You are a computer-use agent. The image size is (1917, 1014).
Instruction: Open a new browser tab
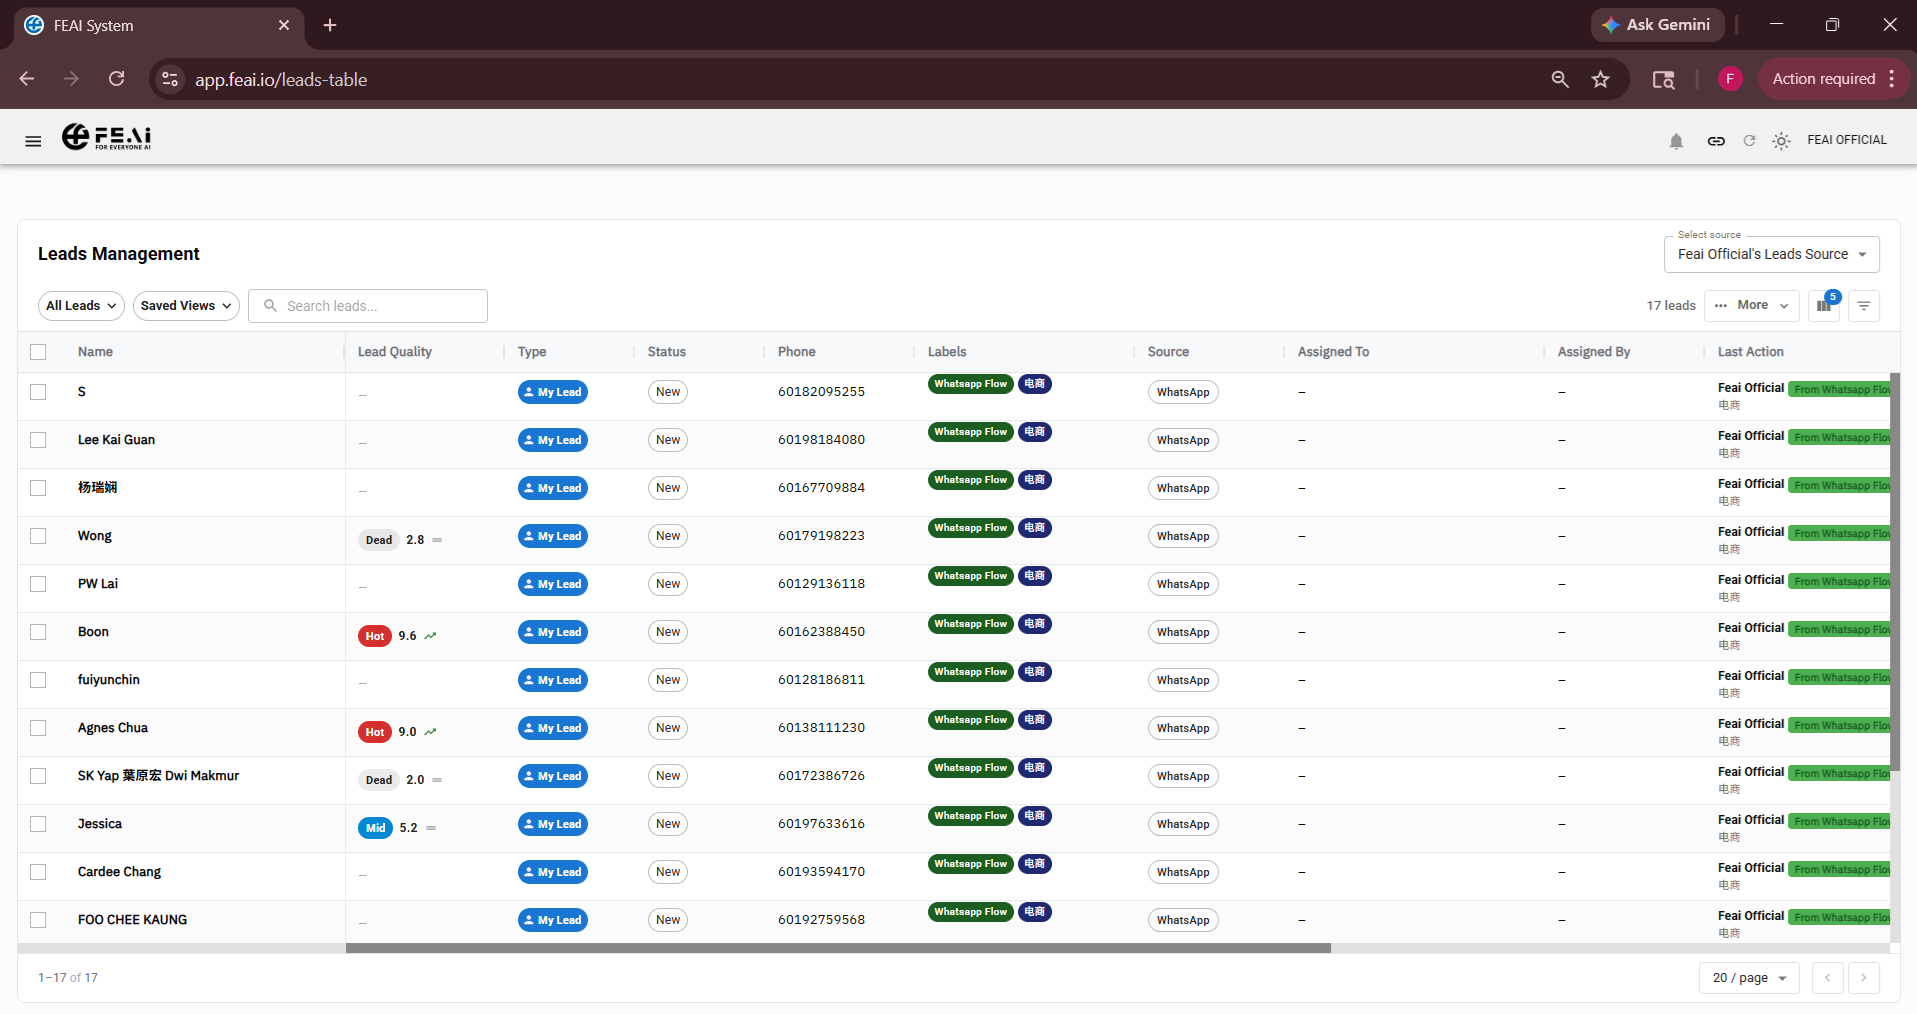[x=330, y=25]
